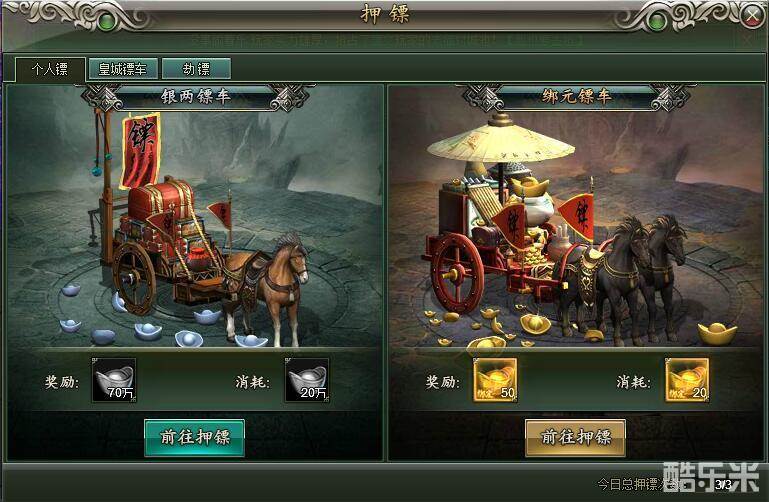Viewport: 769px width, 502px height.
Task: Switch to the 皇城镖车 tab
Action: coord(123,69)
